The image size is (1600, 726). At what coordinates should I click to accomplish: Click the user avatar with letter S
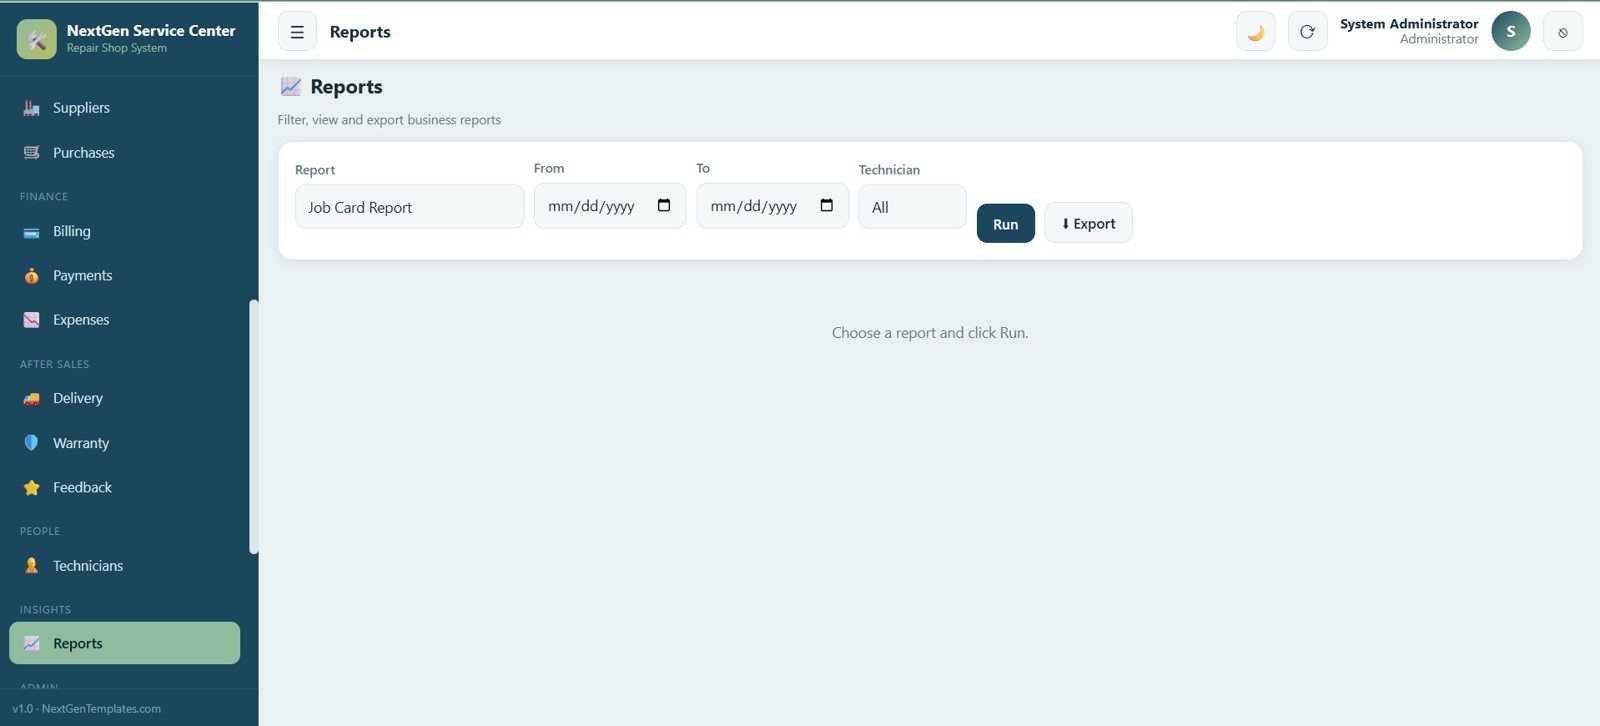coord(1511,31)
